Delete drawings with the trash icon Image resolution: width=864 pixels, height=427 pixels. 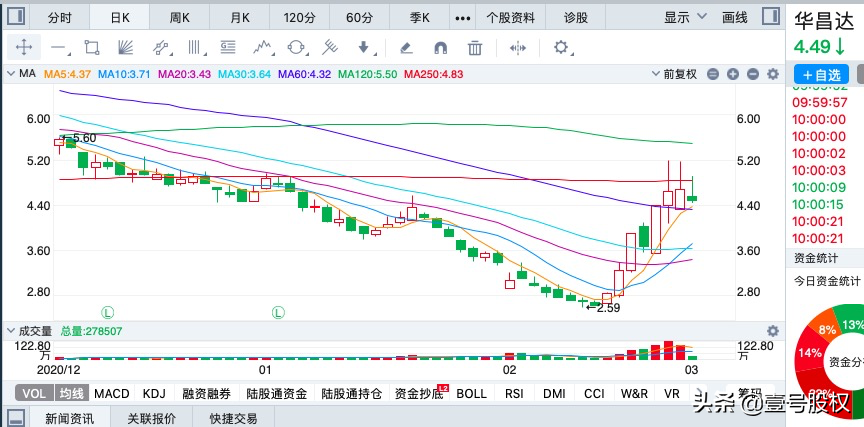[x=475, y=48]
